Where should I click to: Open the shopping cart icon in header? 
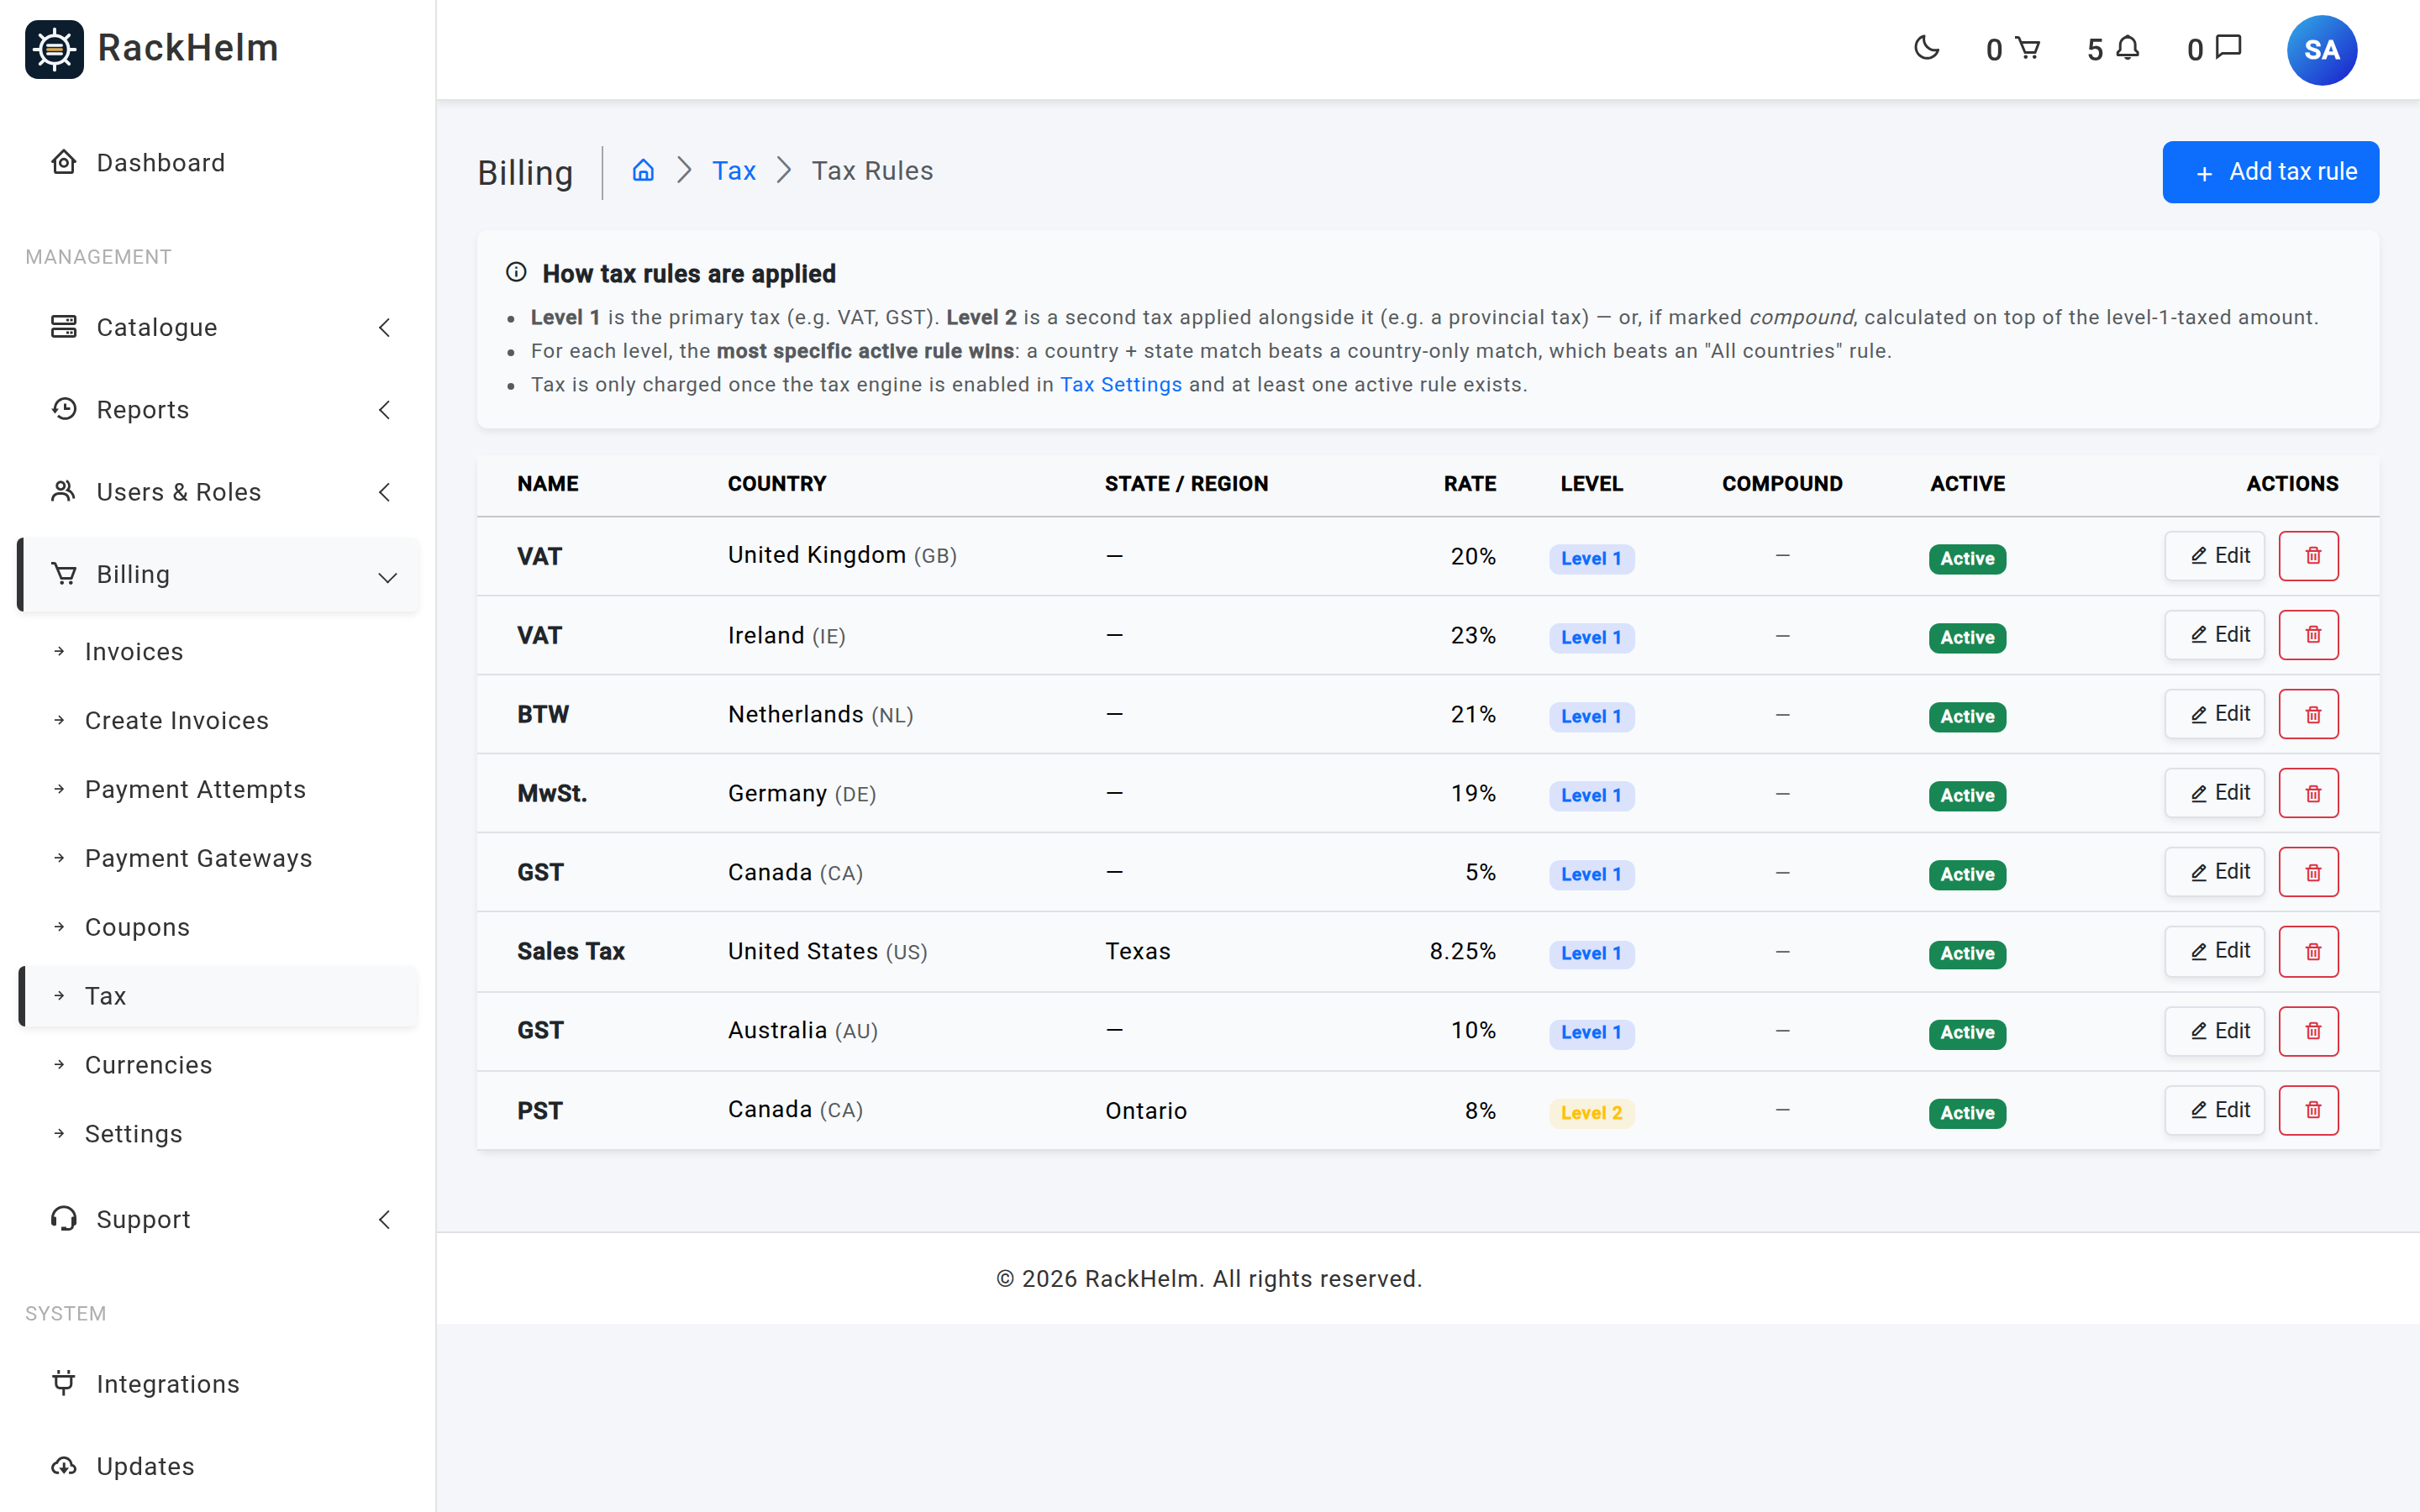coord(2027,48)
